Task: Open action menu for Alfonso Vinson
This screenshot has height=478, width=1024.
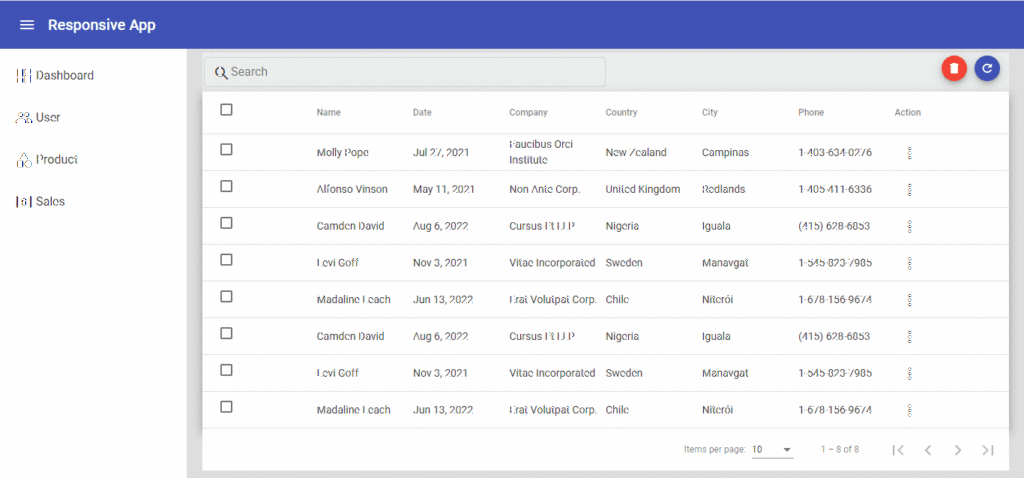Action: tap(909, 190)
